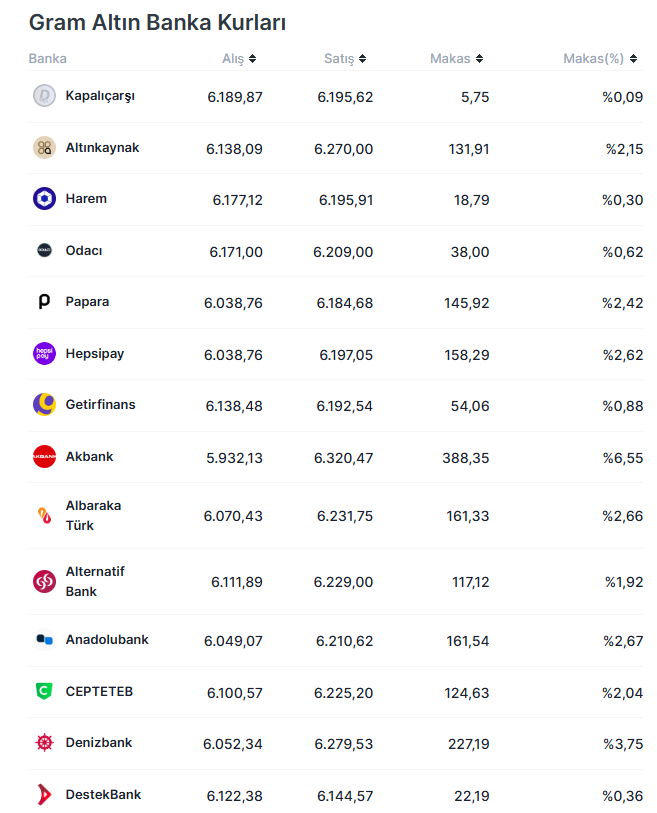Click the Hepsipay purple logo icon

(x=44, y=354)
